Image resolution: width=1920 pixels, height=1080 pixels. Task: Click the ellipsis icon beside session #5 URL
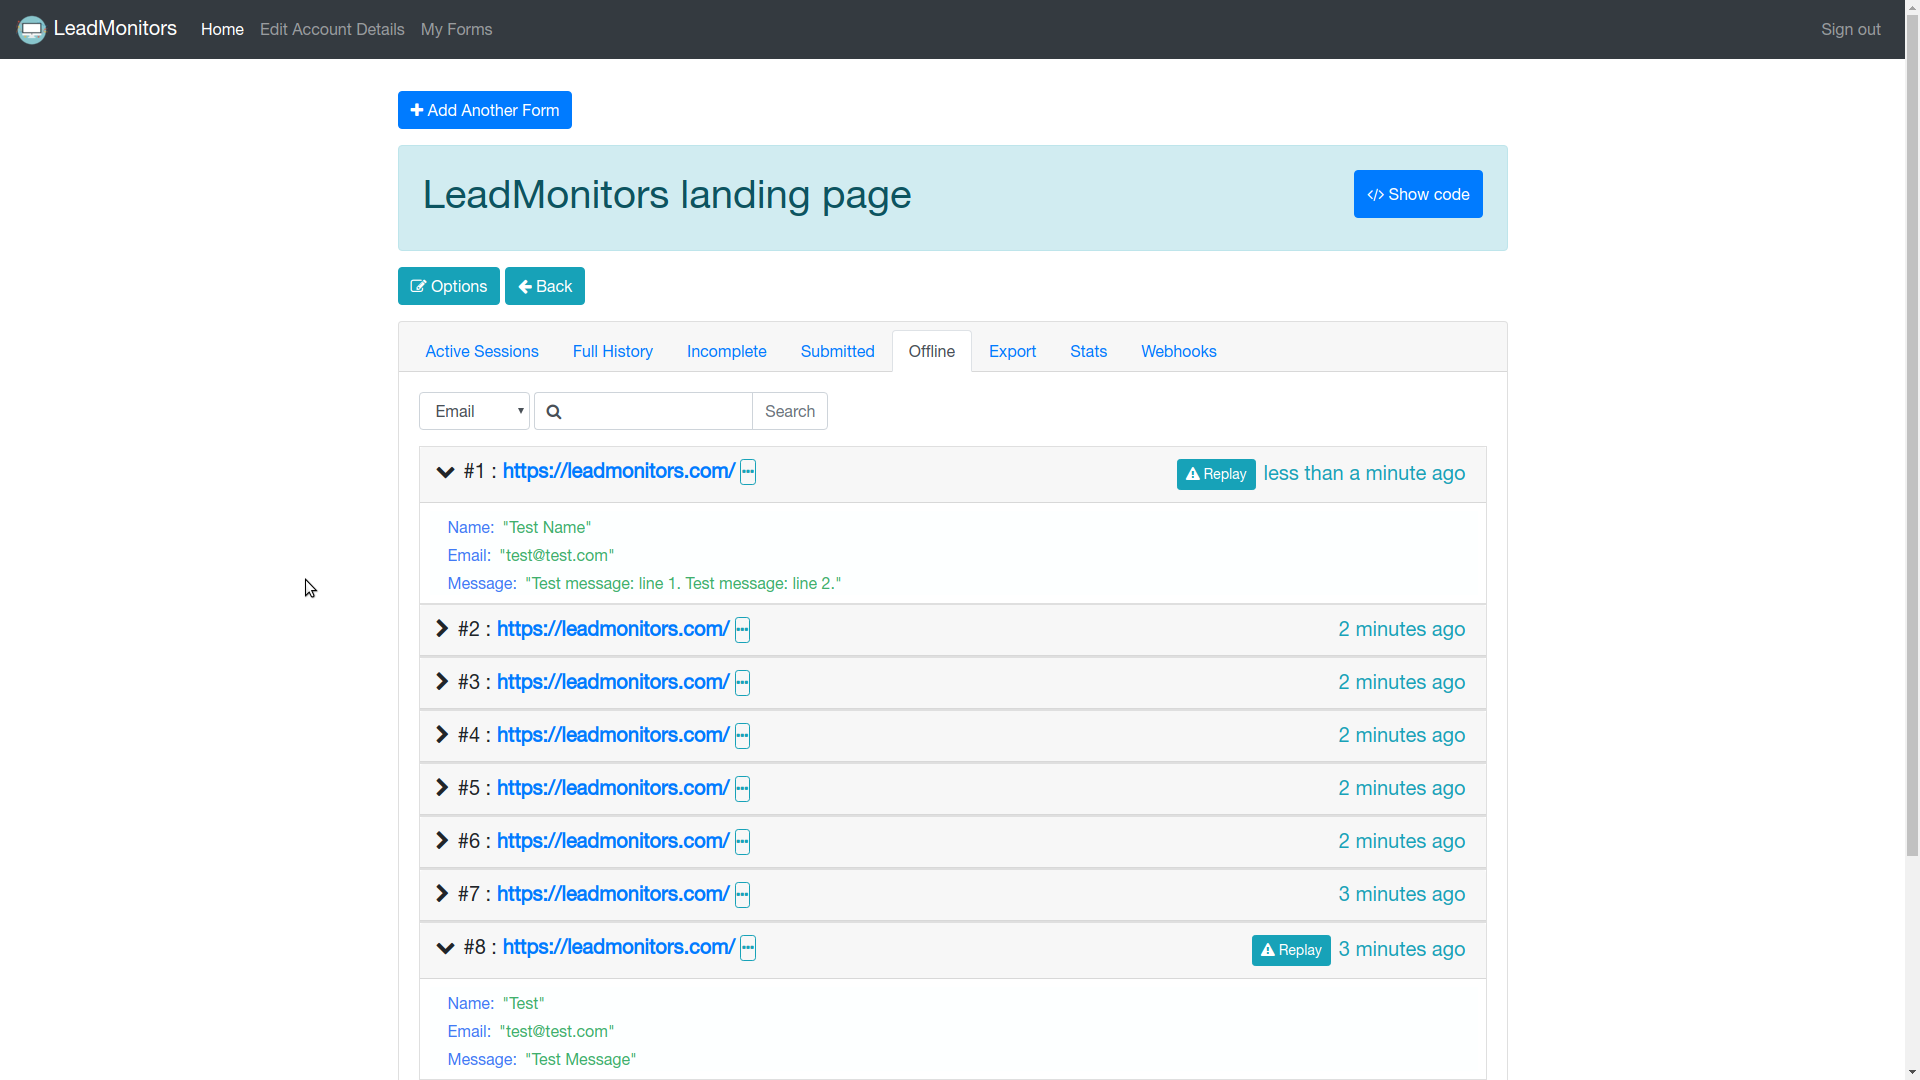click(742, 789)
